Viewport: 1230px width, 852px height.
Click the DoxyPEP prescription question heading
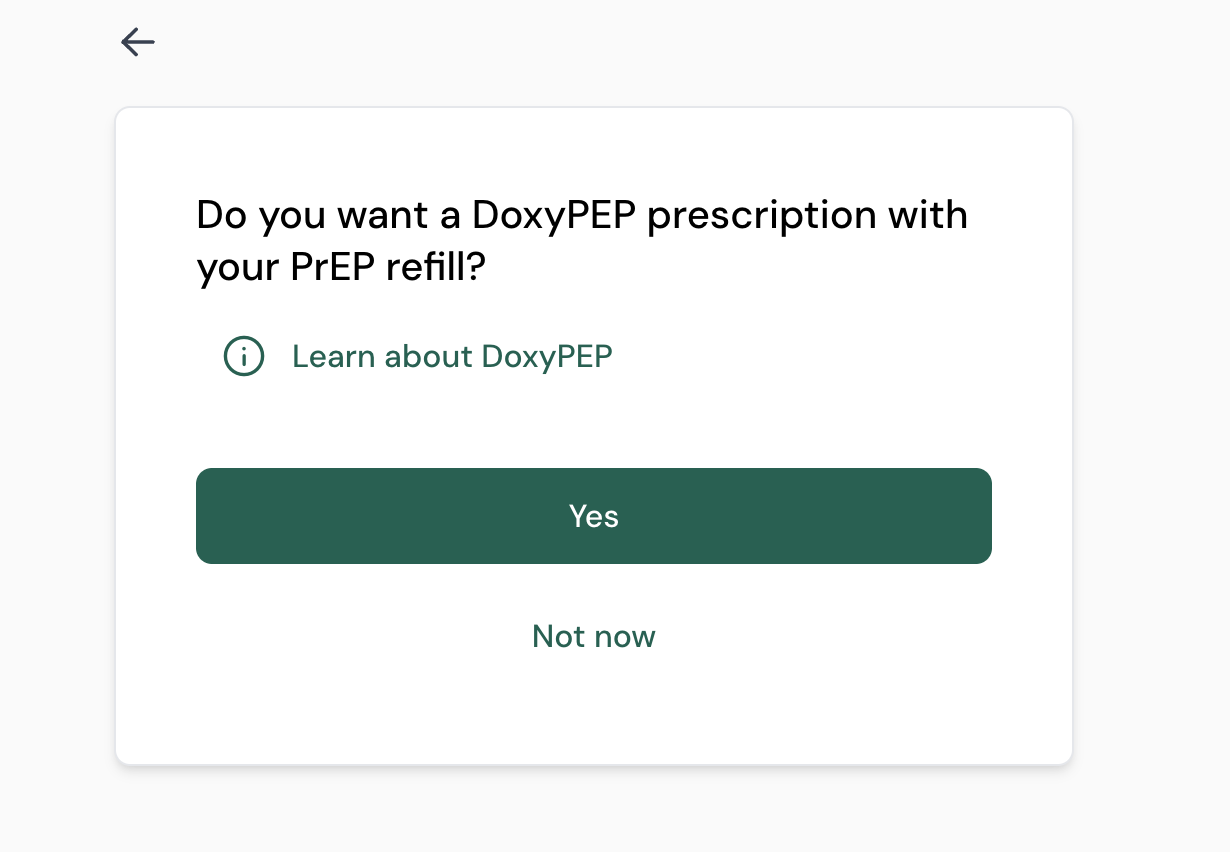point(582,241)
